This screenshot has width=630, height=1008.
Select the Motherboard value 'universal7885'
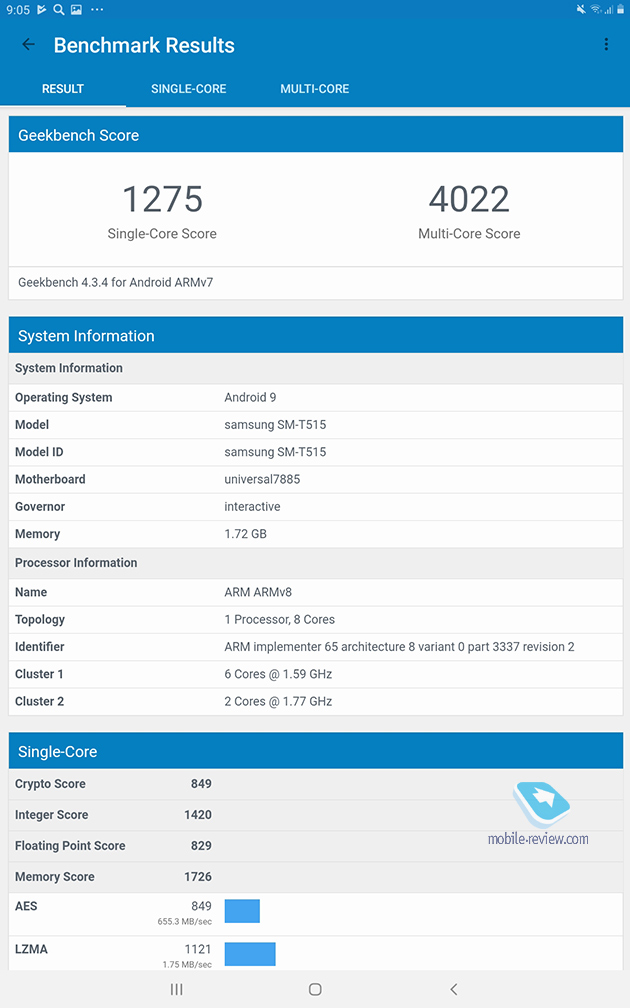click(262, 479)
